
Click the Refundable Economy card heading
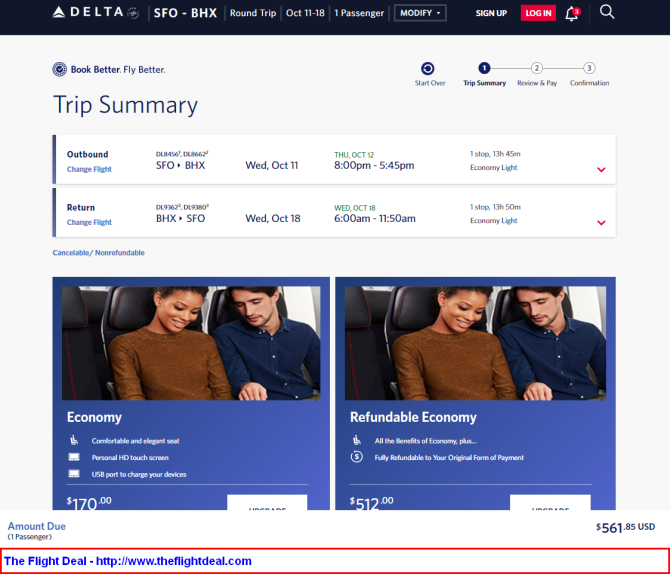pyautogui.click(x=413, y=417)
